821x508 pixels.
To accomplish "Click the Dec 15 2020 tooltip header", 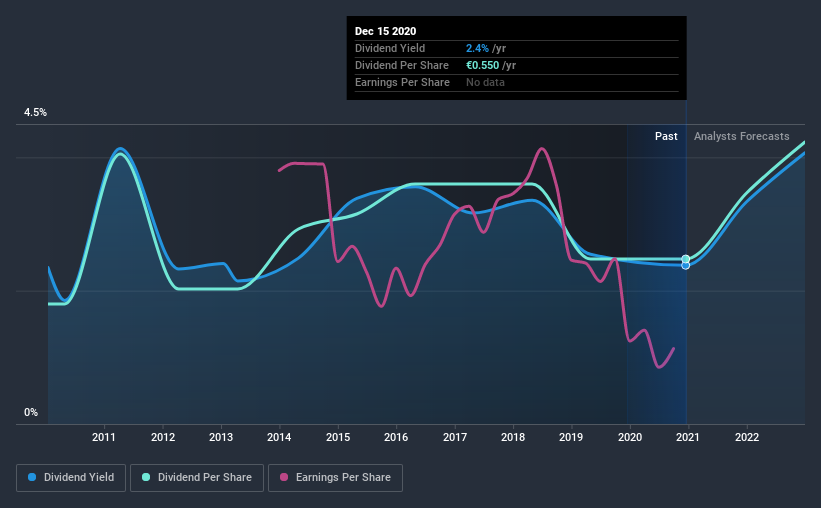I will (x=385, y=31).
